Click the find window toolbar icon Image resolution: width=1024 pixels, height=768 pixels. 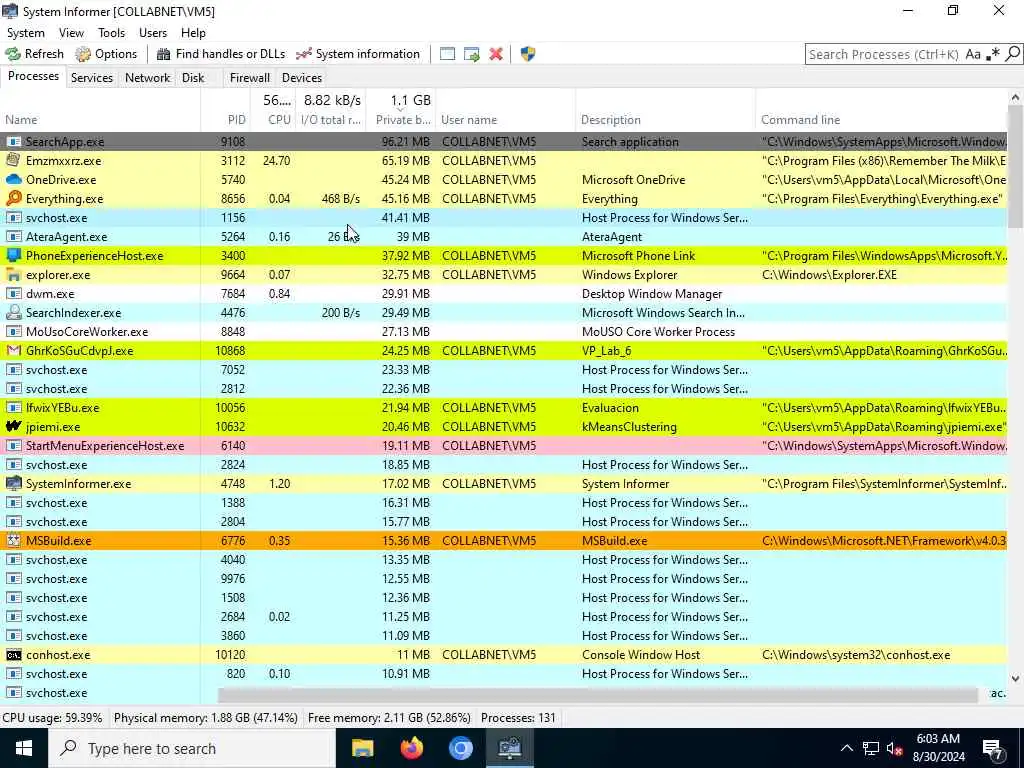pos(447,54)
